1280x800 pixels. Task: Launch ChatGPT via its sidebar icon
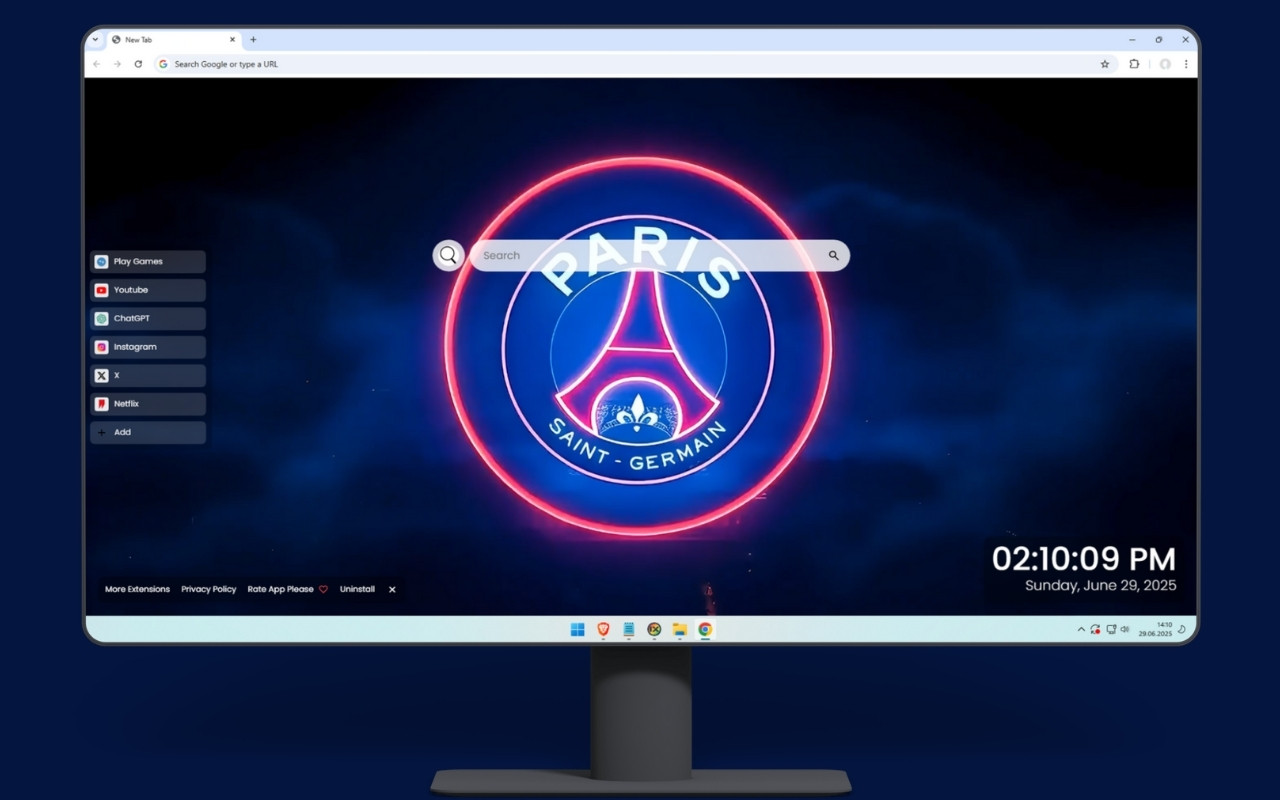tap(131, 318)
